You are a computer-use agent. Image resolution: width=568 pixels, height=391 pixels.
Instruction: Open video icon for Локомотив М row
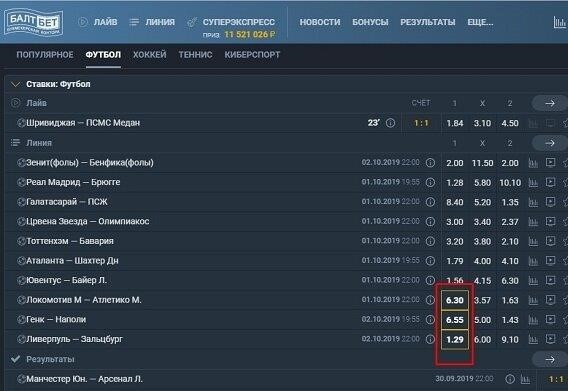pos(550,299)
